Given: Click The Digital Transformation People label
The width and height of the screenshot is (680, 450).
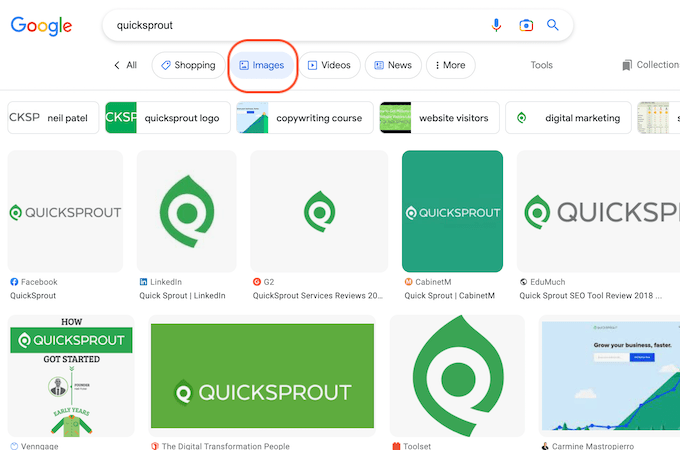Looking at the screenshot, I should (226, 446).
